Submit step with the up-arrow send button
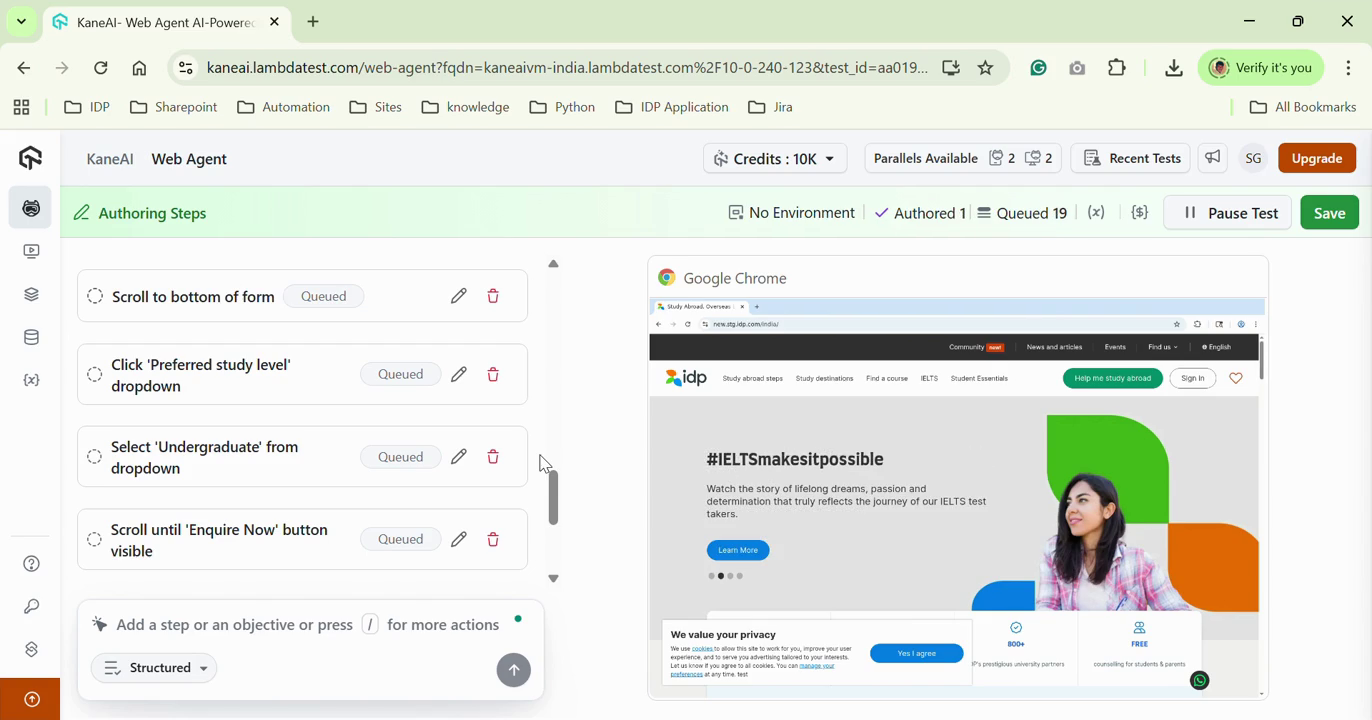 514,670
